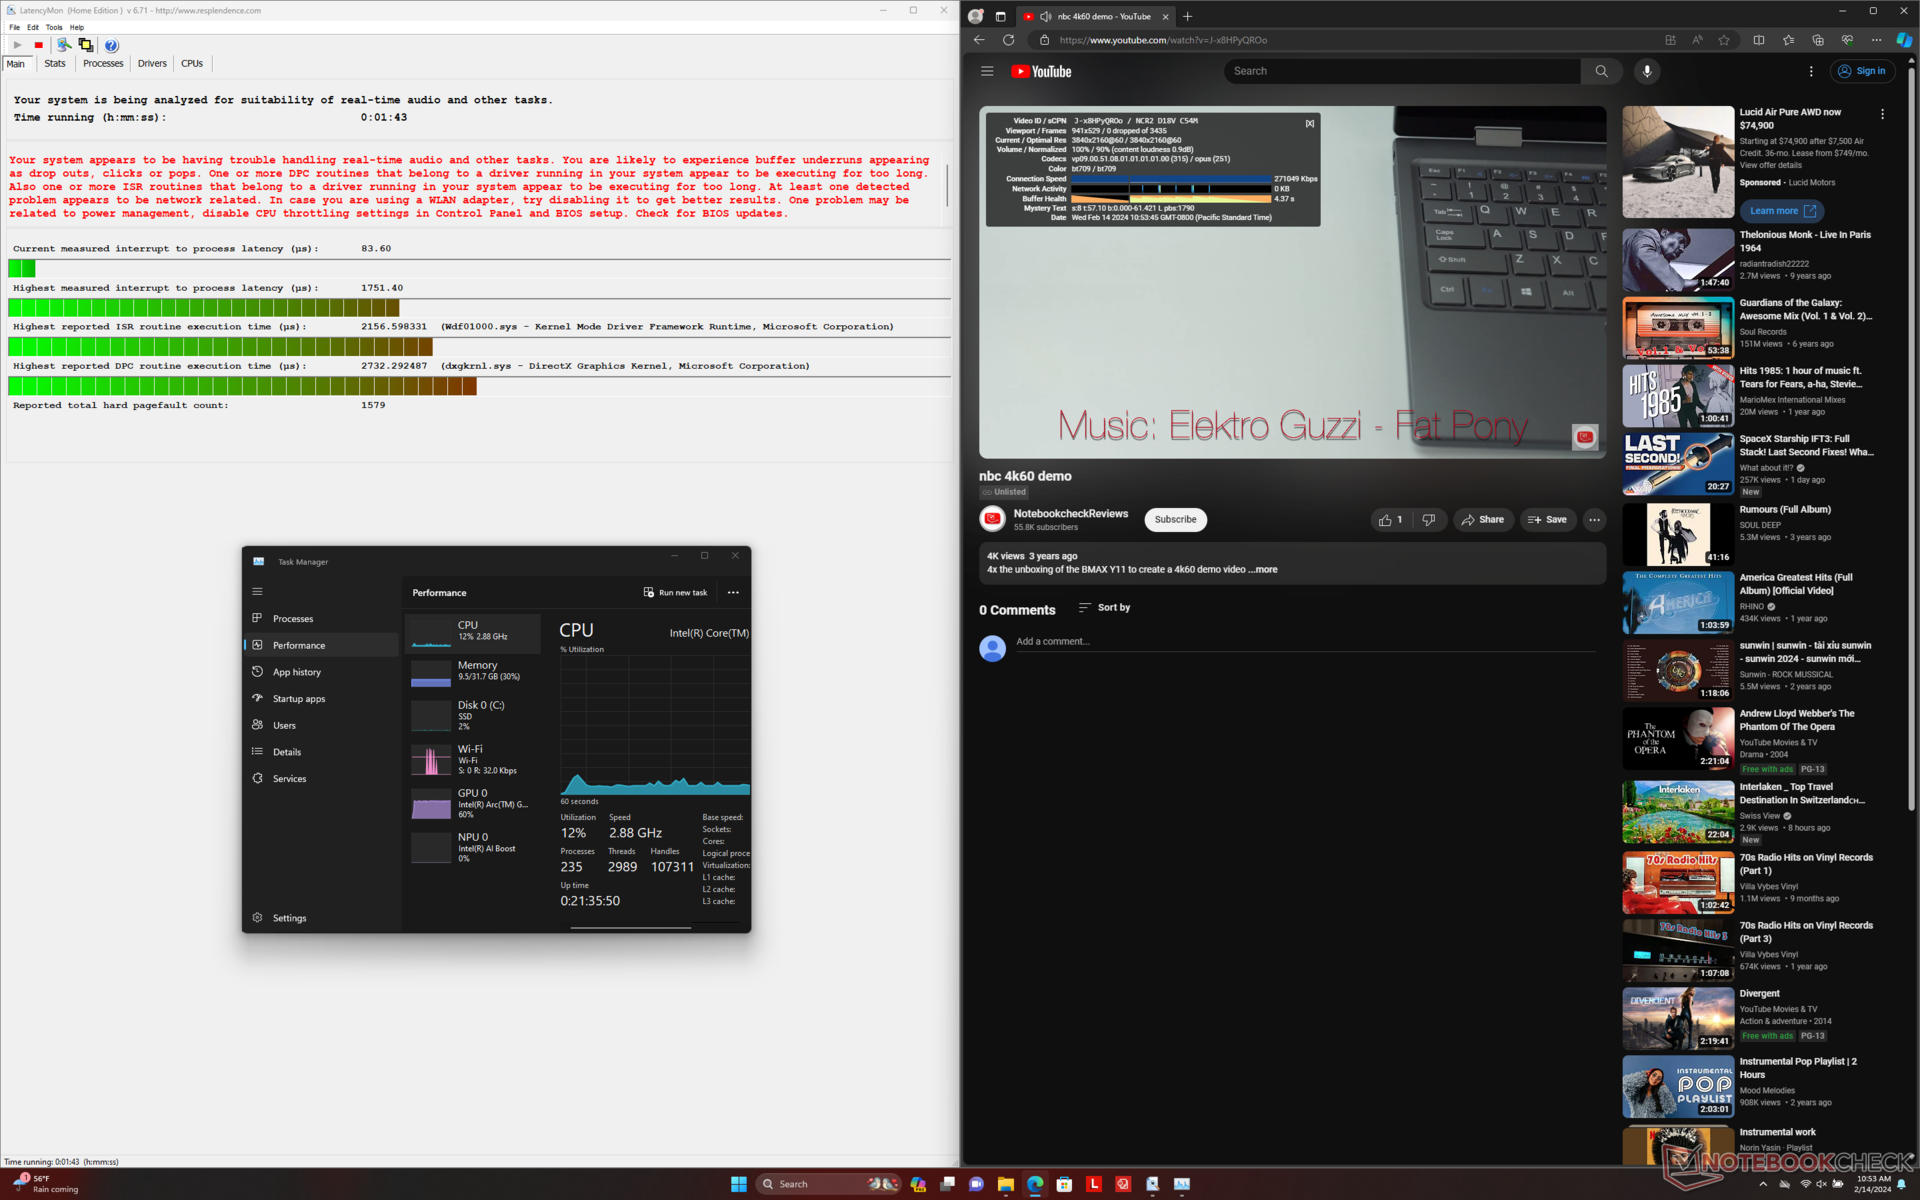Open LatencyMon blue help icon
Viewport: 1920px width, 1200px height.
click(x=111, y=45)
